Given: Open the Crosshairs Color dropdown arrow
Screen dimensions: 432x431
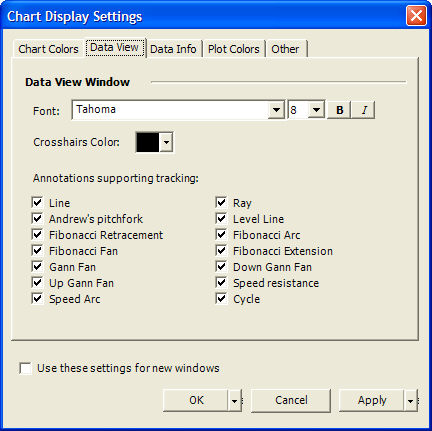Looking at the screenshot, I should point(166,142).
